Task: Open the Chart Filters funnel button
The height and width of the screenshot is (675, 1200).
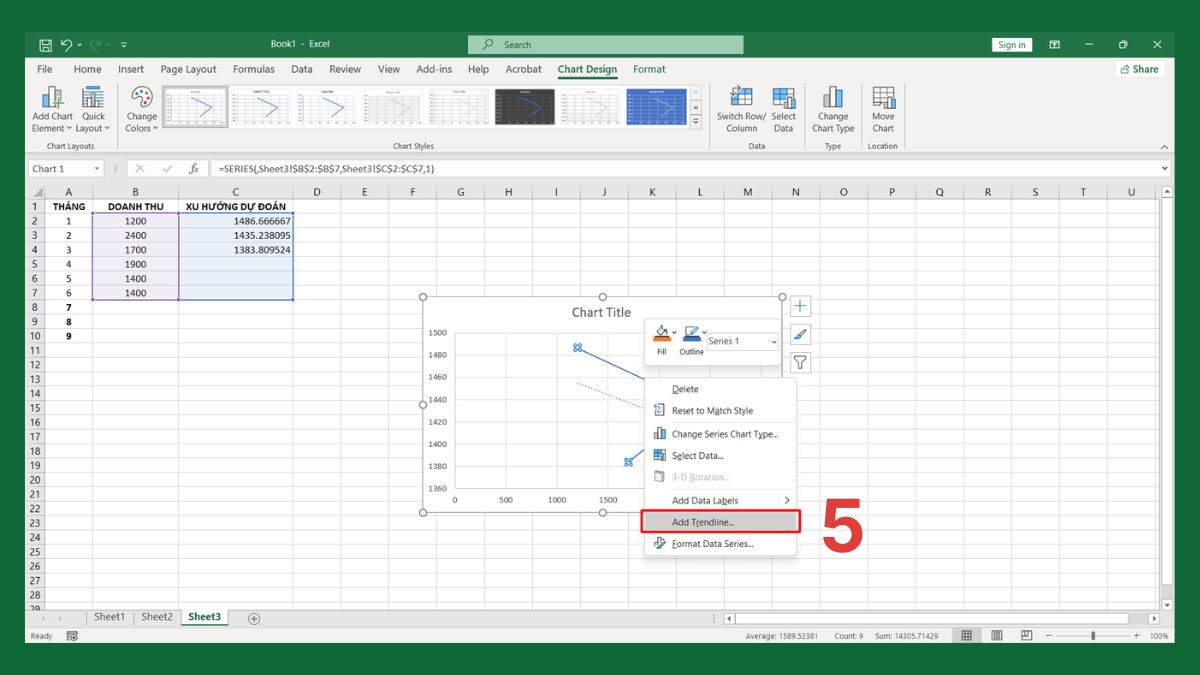Action: (x=800, y=363)
